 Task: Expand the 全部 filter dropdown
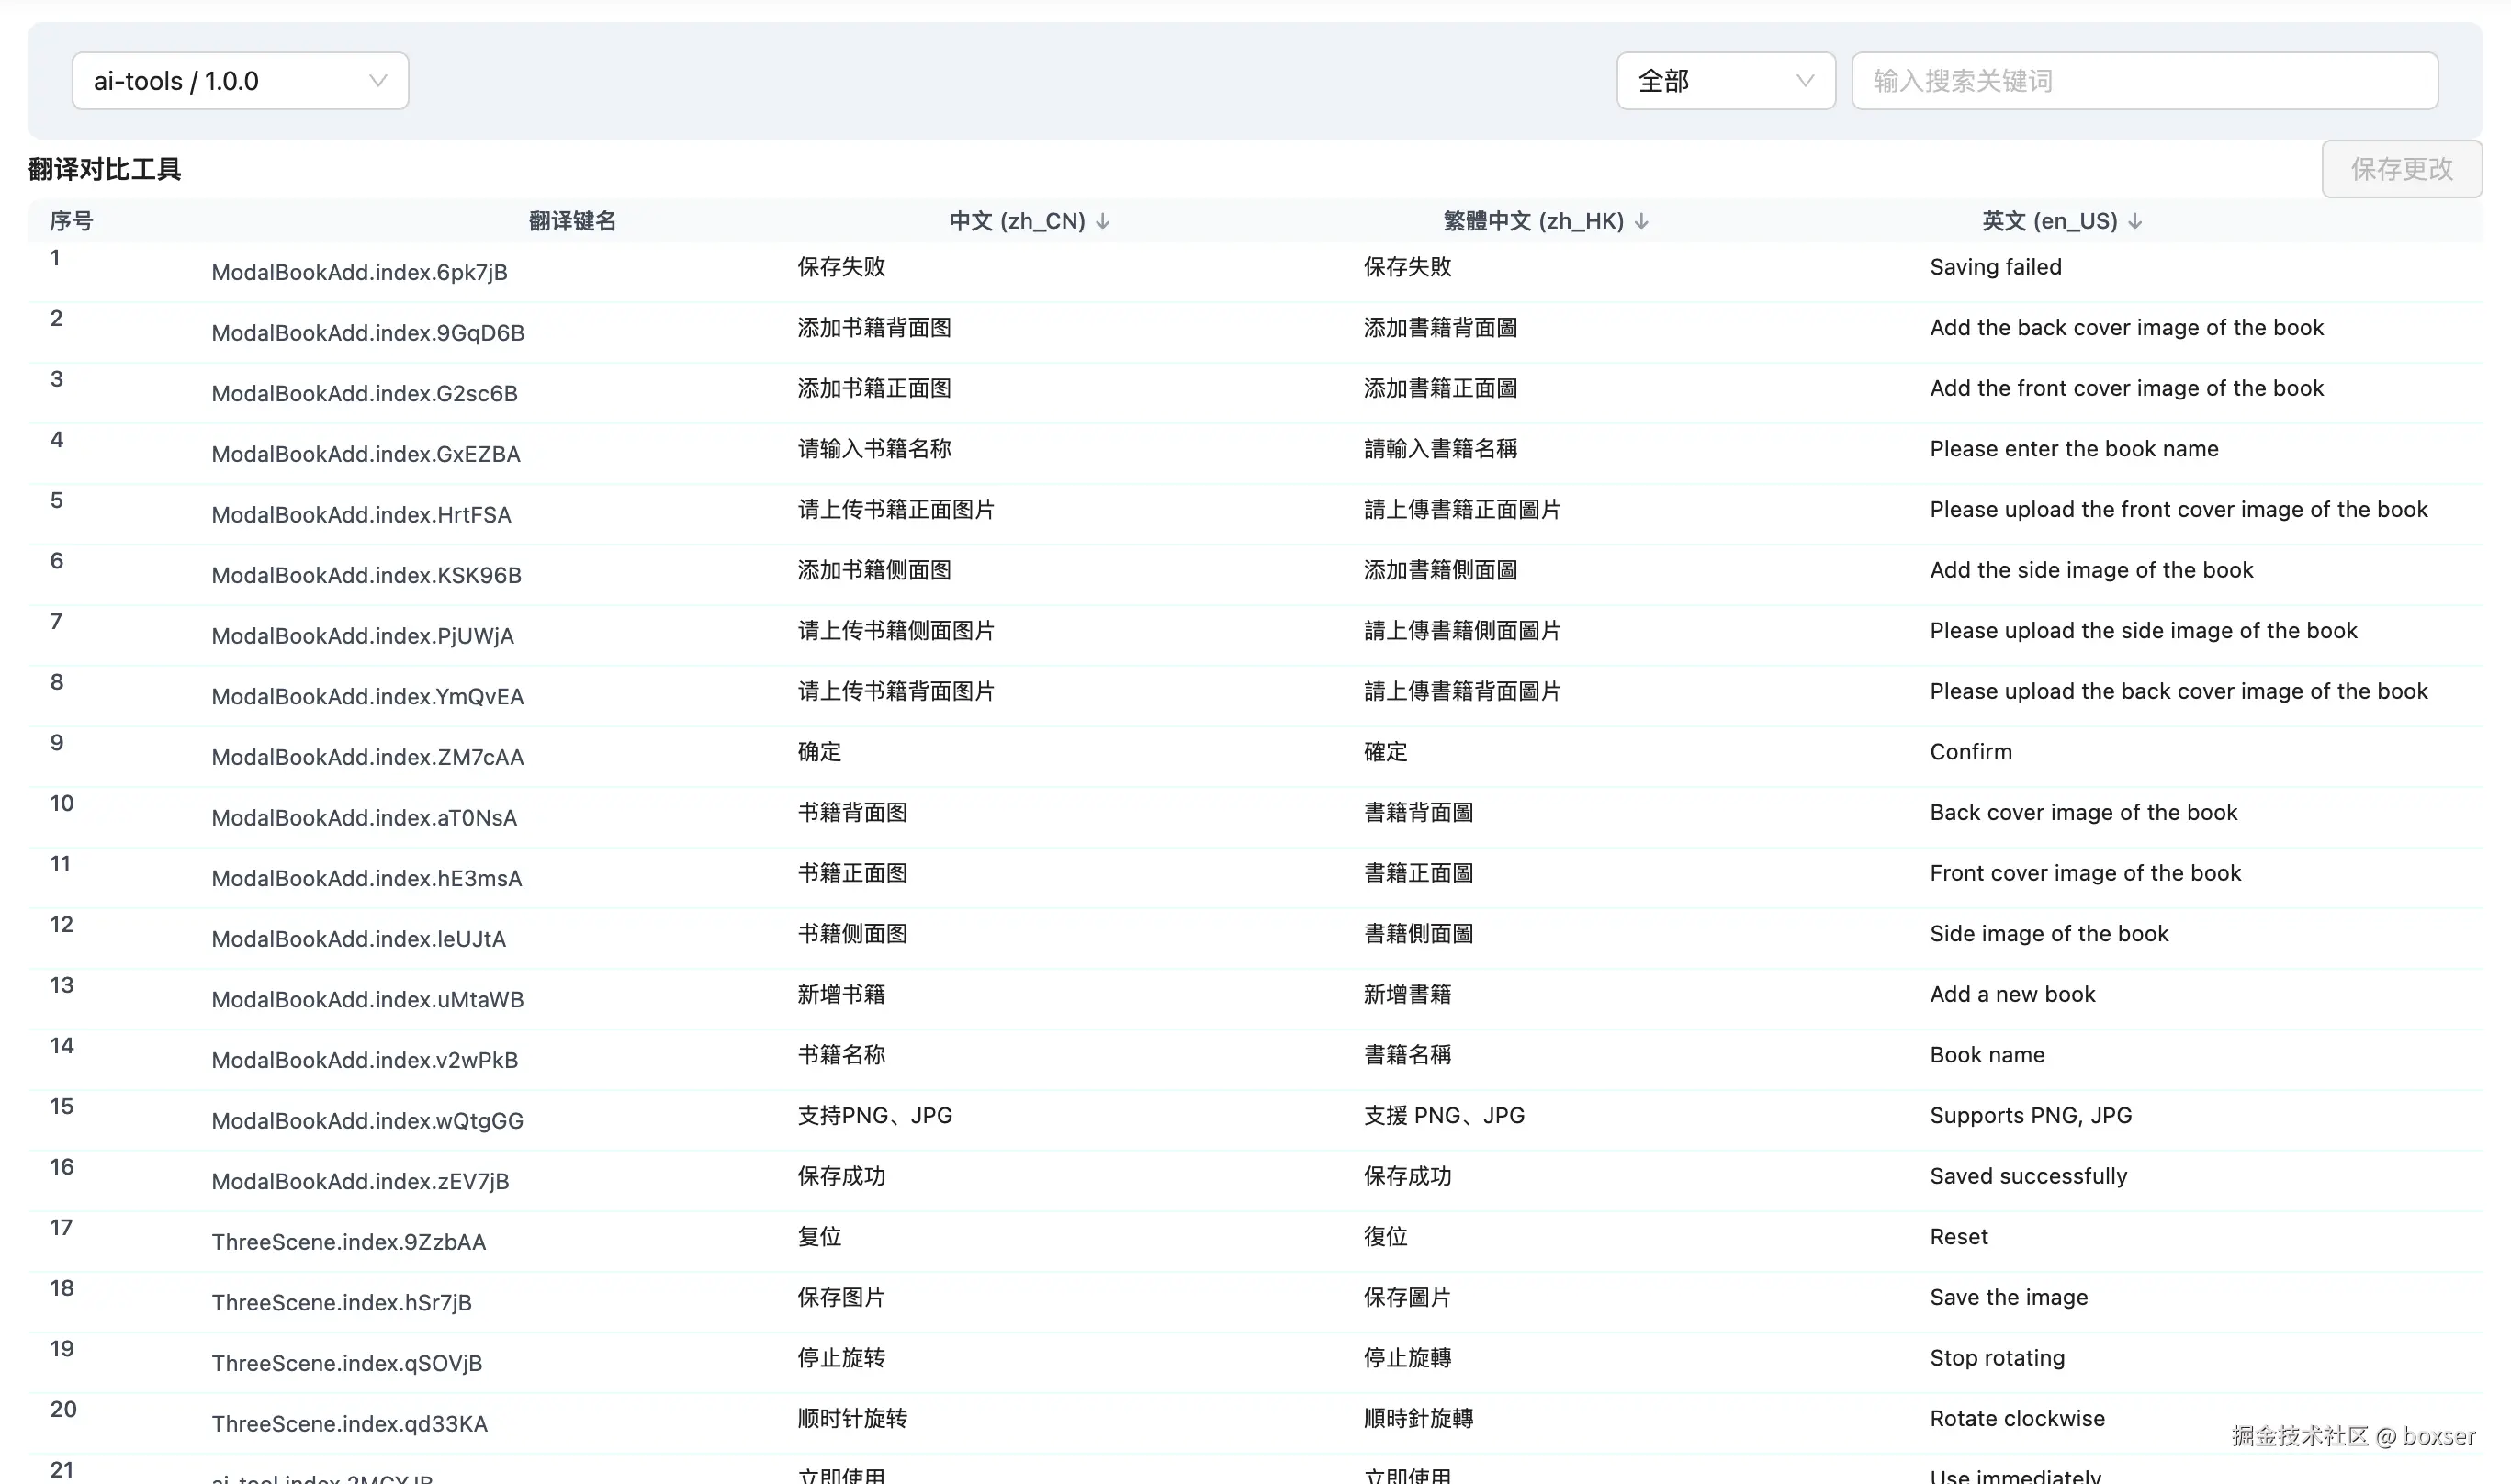(1724, 81)
